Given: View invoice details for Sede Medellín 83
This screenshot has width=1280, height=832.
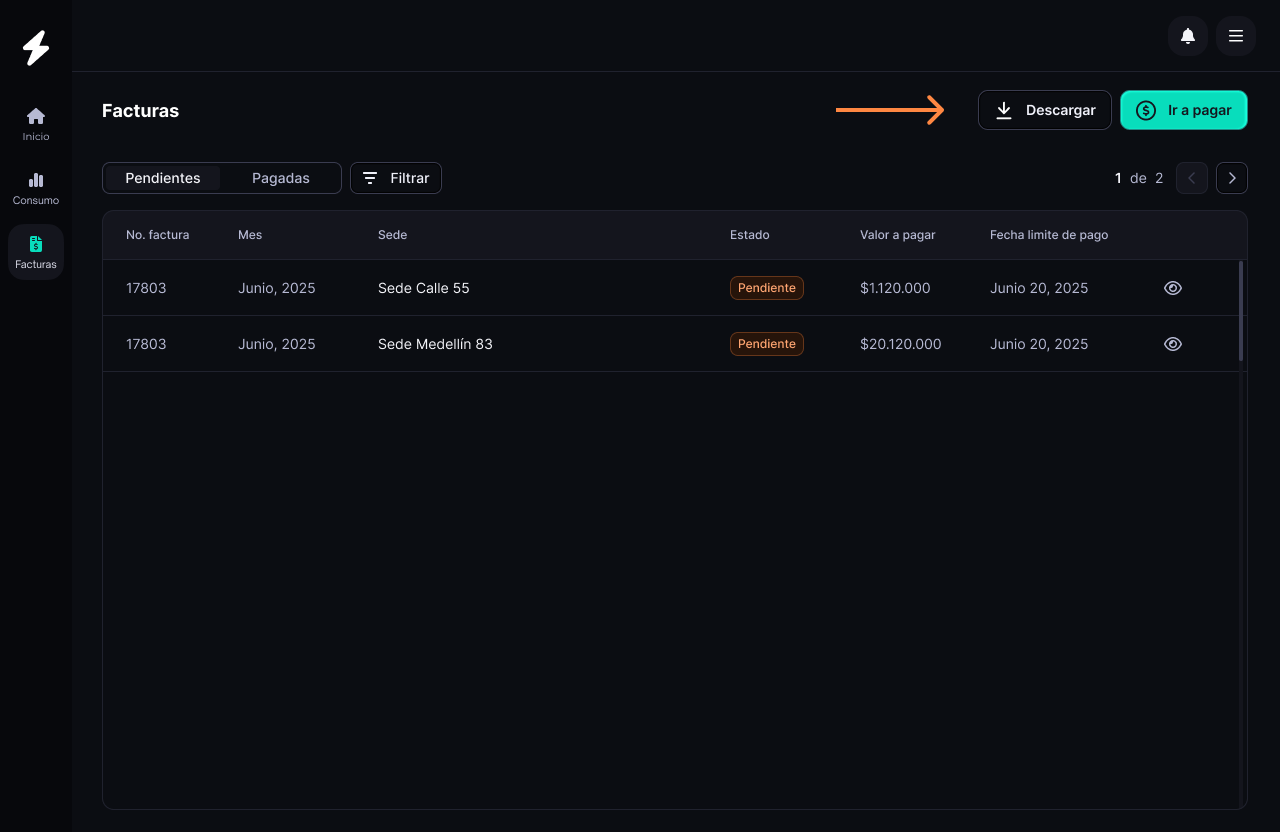Looking at the screenshot, I should tap(1173, 344).
